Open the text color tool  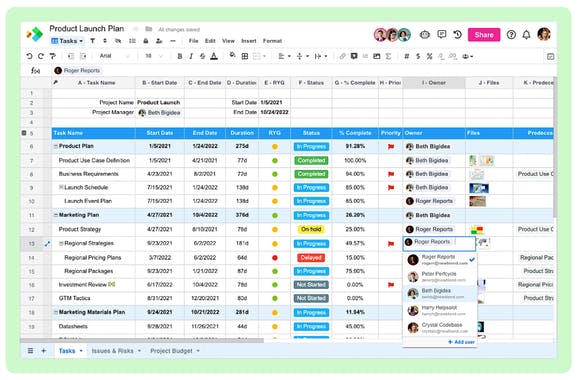point(214,56)
